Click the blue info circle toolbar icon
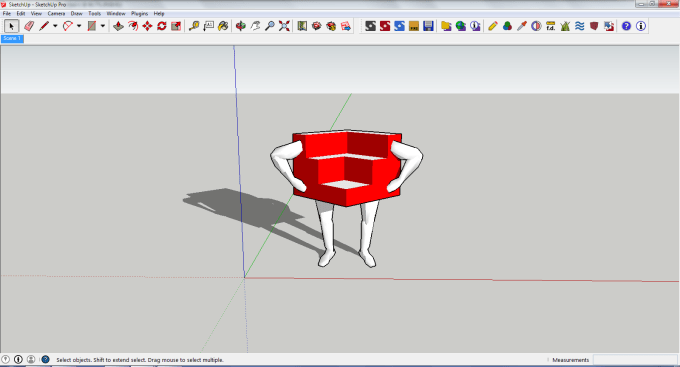680x367 pixels. pyautogui.click(x=641, y=26)
